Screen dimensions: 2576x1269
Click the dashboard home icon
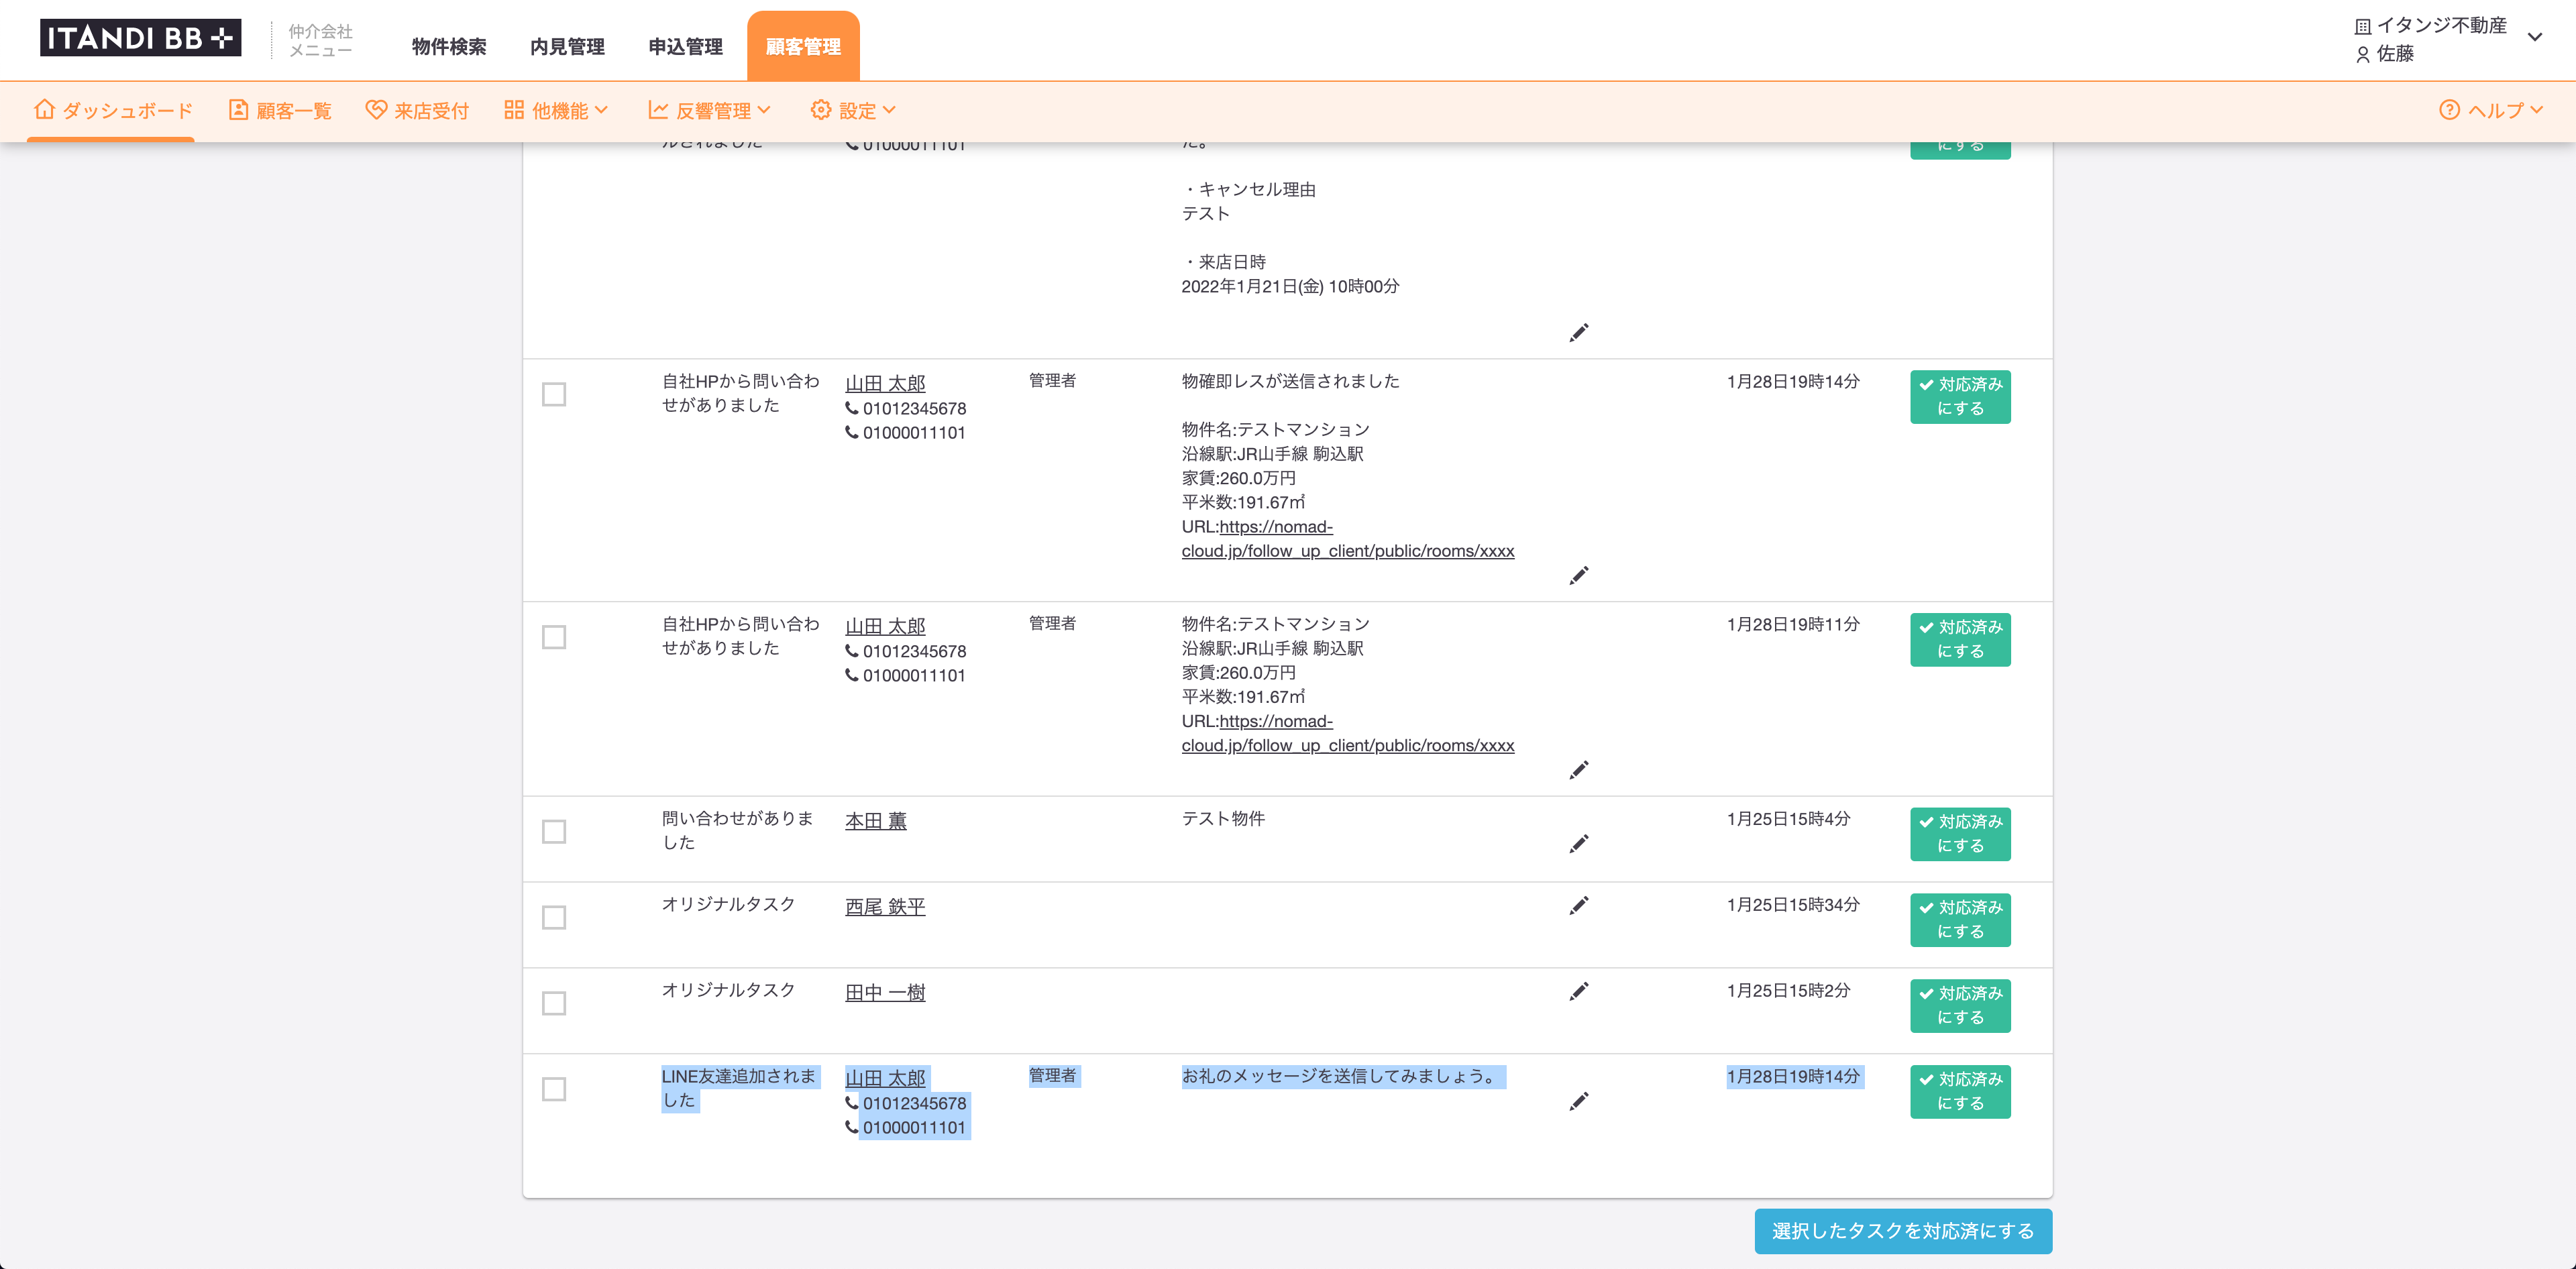(x=44, y=109)
